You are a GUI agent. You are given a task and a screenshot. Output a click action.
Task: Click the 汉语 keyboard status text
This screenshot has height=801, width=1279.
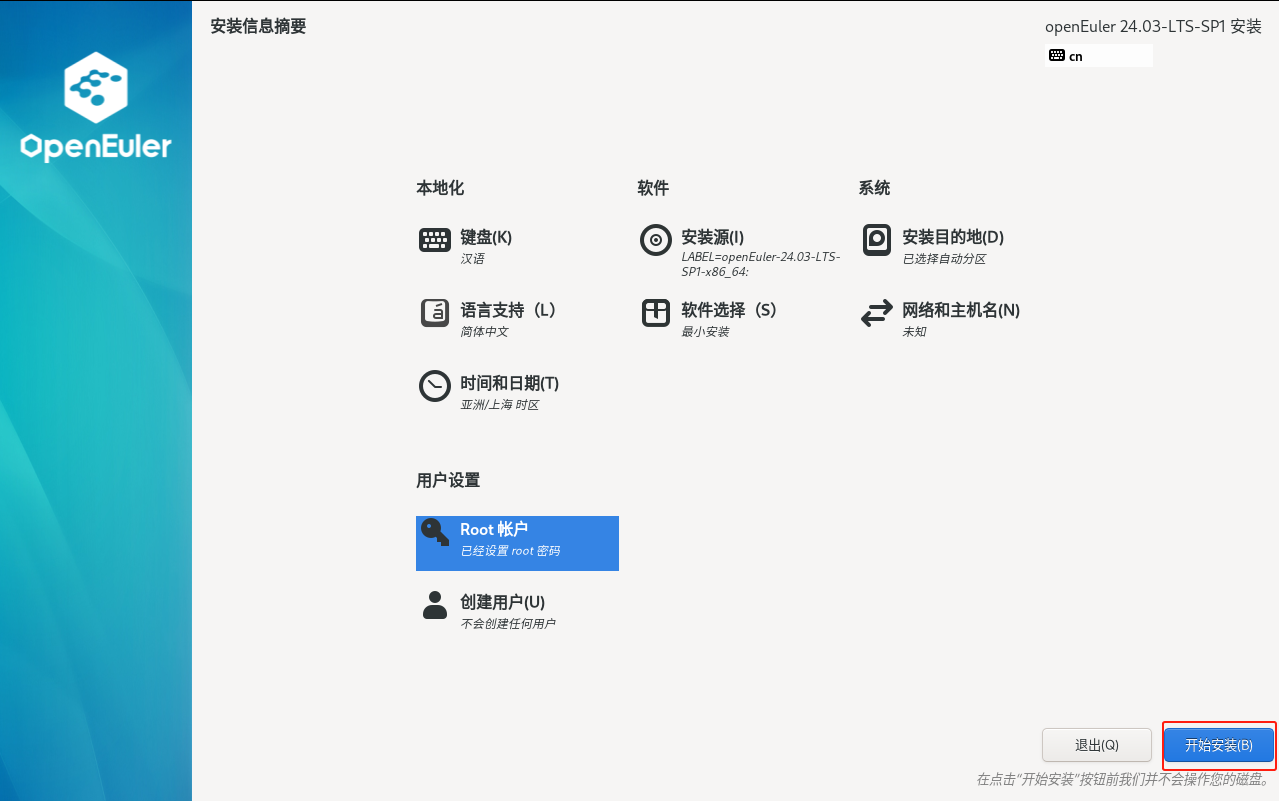click(472, 259)
